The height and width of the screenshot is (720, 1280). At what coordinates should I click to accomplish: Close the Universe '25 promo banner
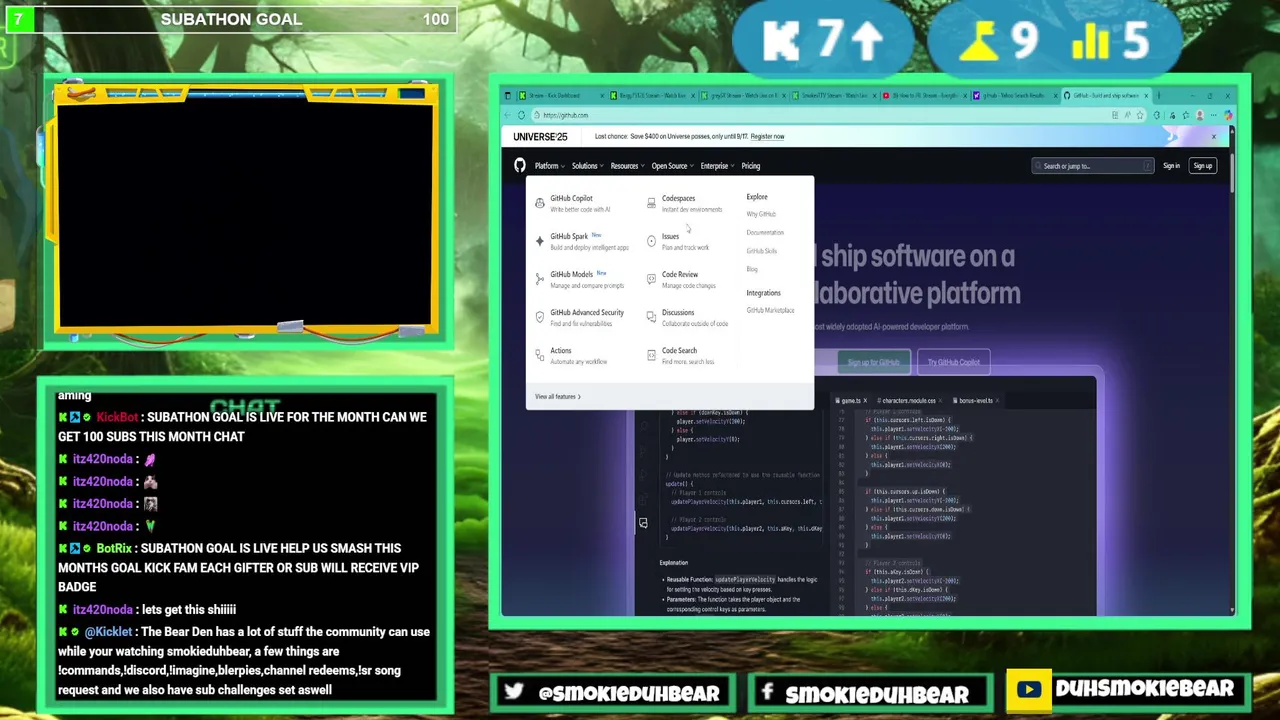(x=1213, y=137)
